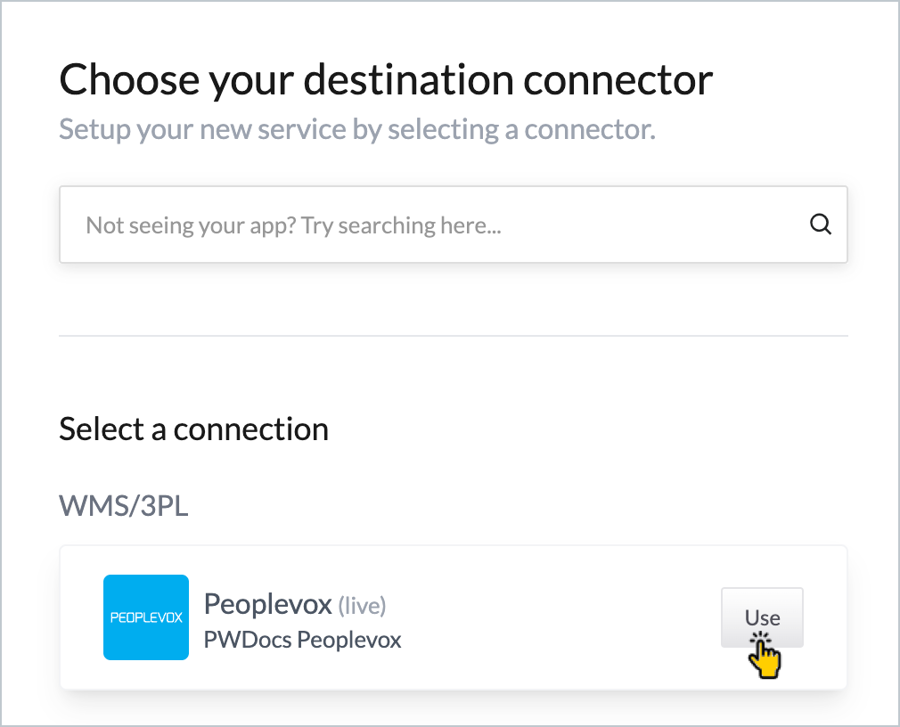Click empty space inside the Peoplevox card
The image size is (900, 727).
tap(560, 620)
